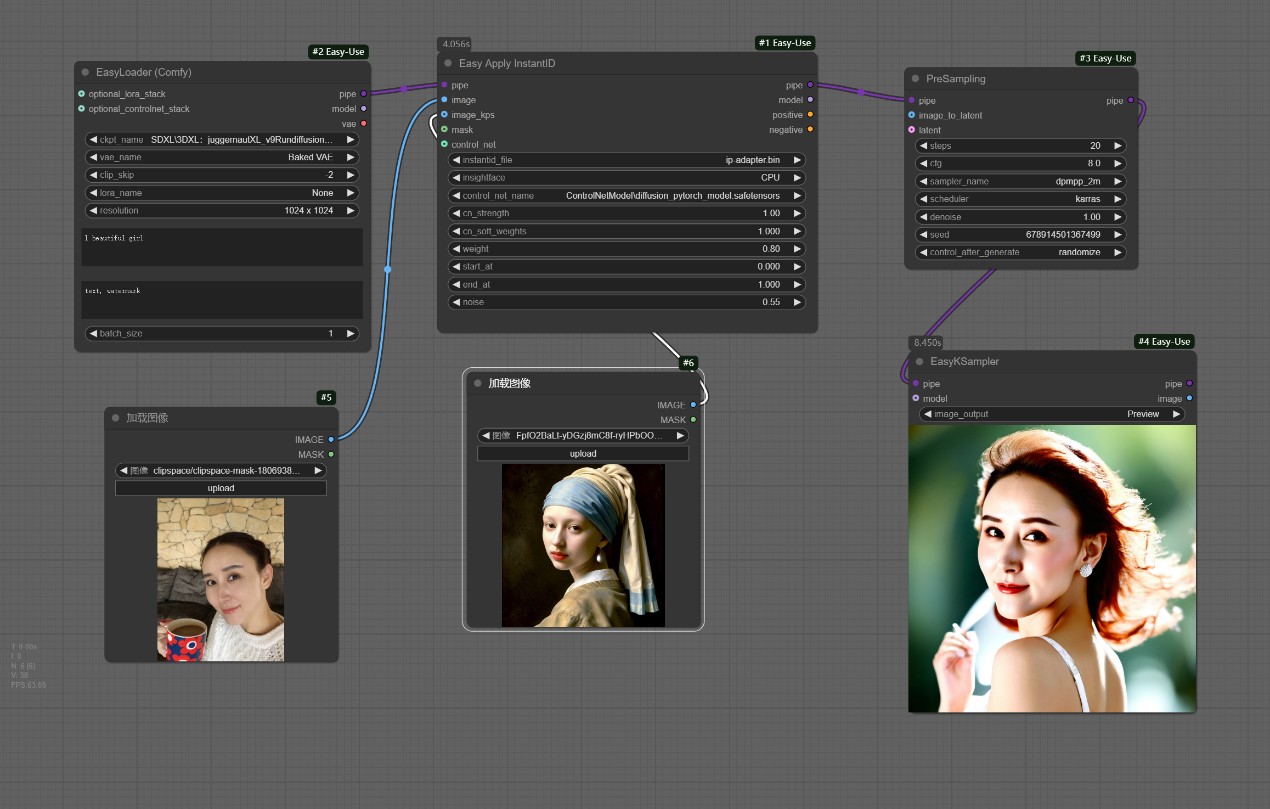Screen dimensions: 1270x809
Task: Open the insightface CPU dropdown
Action: point(626,178)
